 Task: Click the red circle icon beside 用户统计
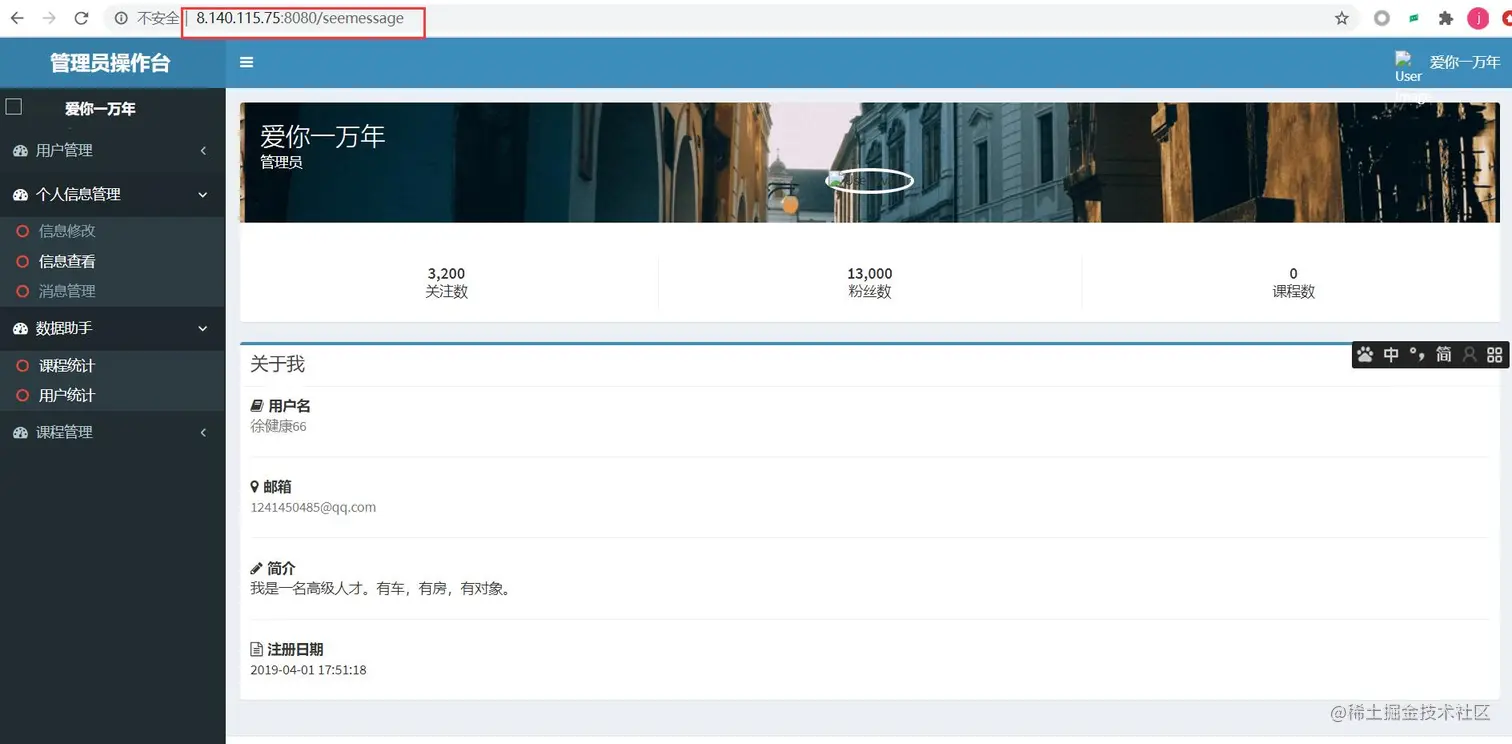pyautogui.click(x=23, y=395)
